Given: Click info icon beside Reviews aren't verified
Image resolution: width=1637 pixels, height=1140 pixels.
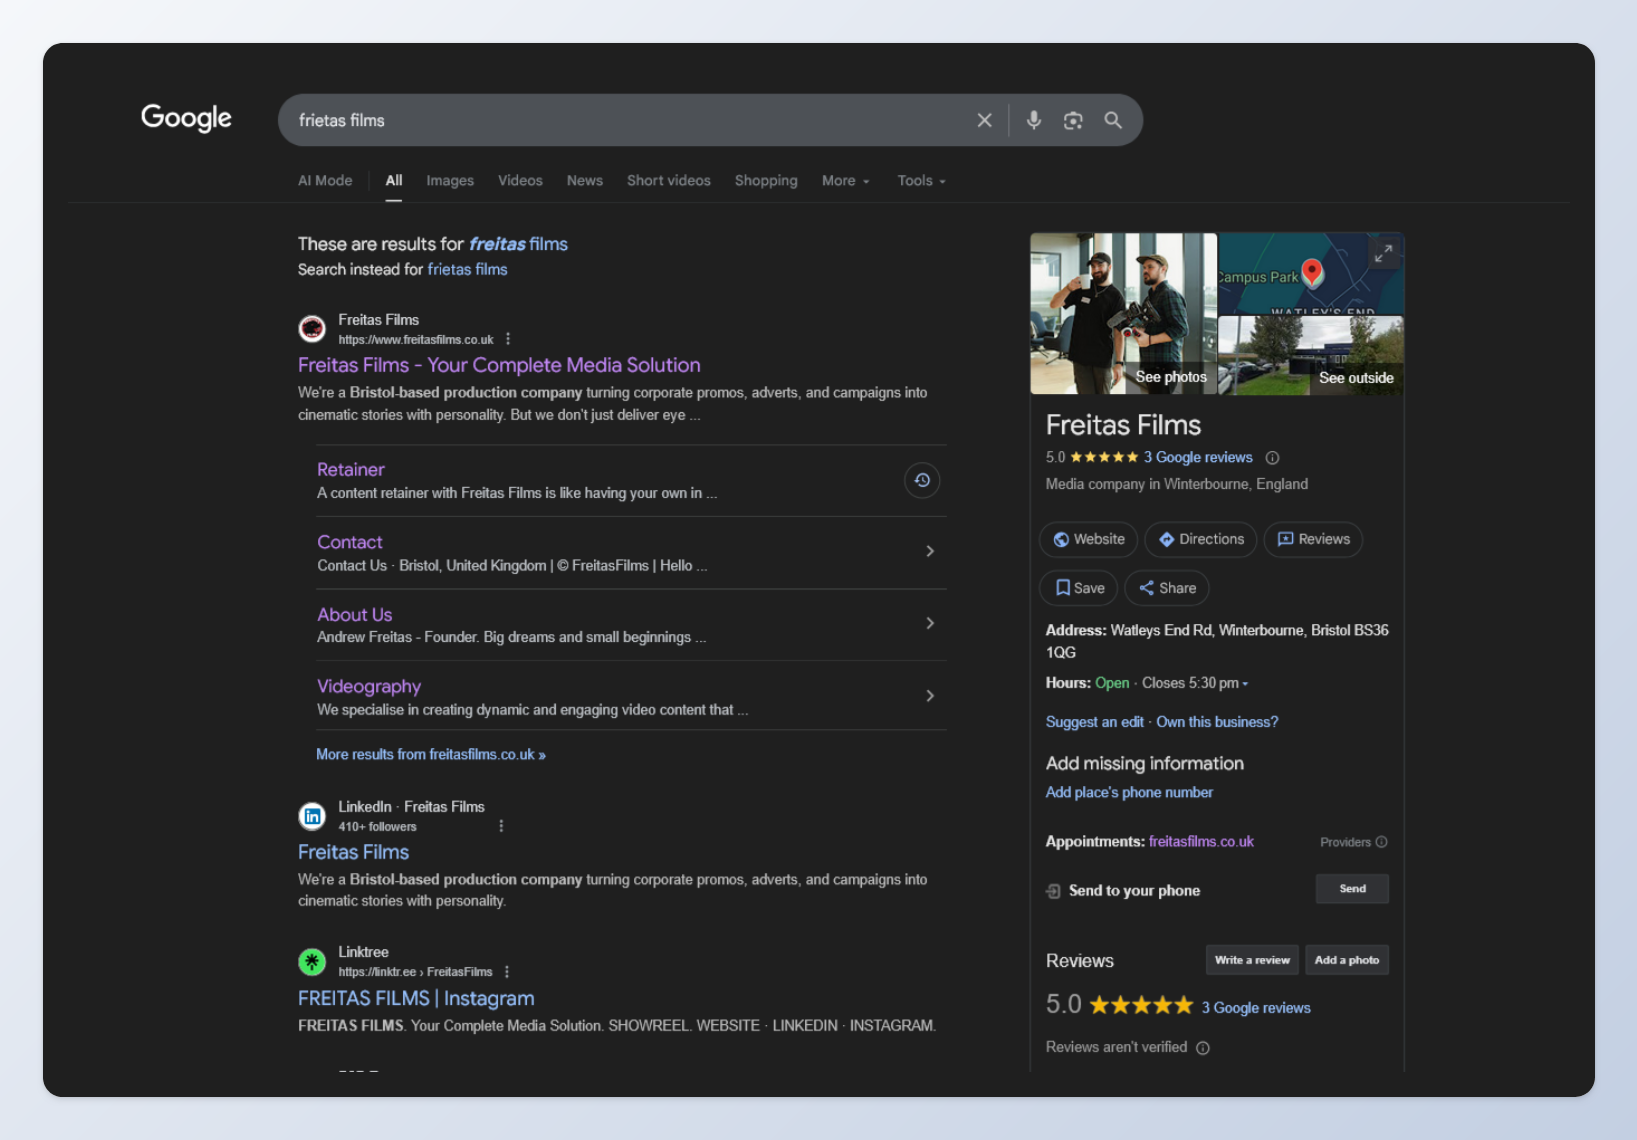Looking at the screenshot, I should 1203,1048.
